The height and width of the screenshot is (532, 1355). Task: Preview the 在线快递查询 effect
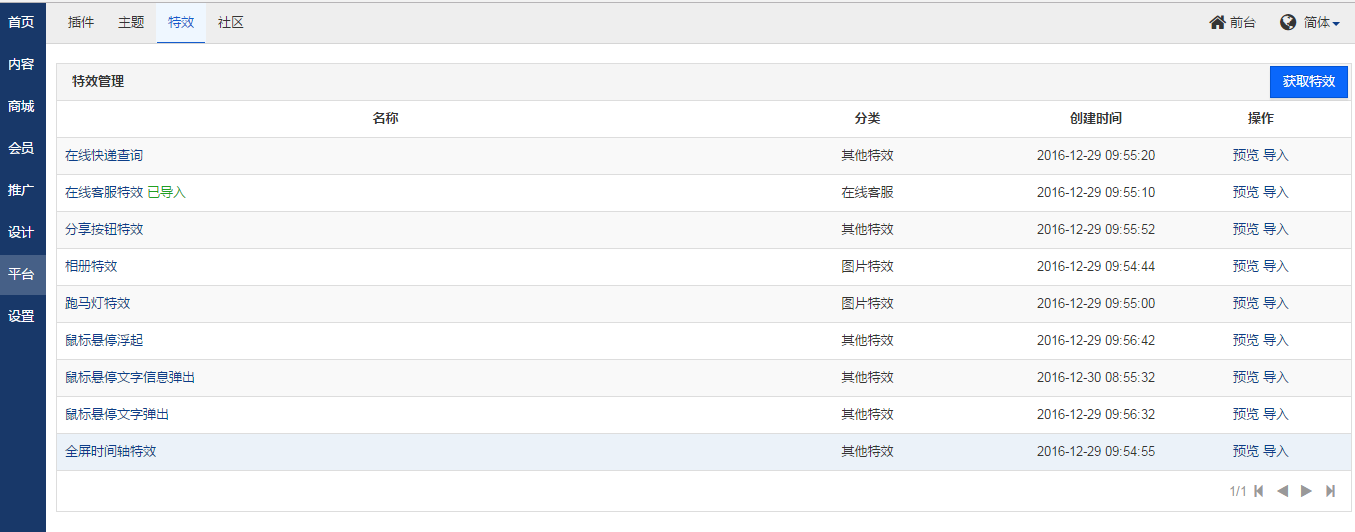pos(1245,155)
